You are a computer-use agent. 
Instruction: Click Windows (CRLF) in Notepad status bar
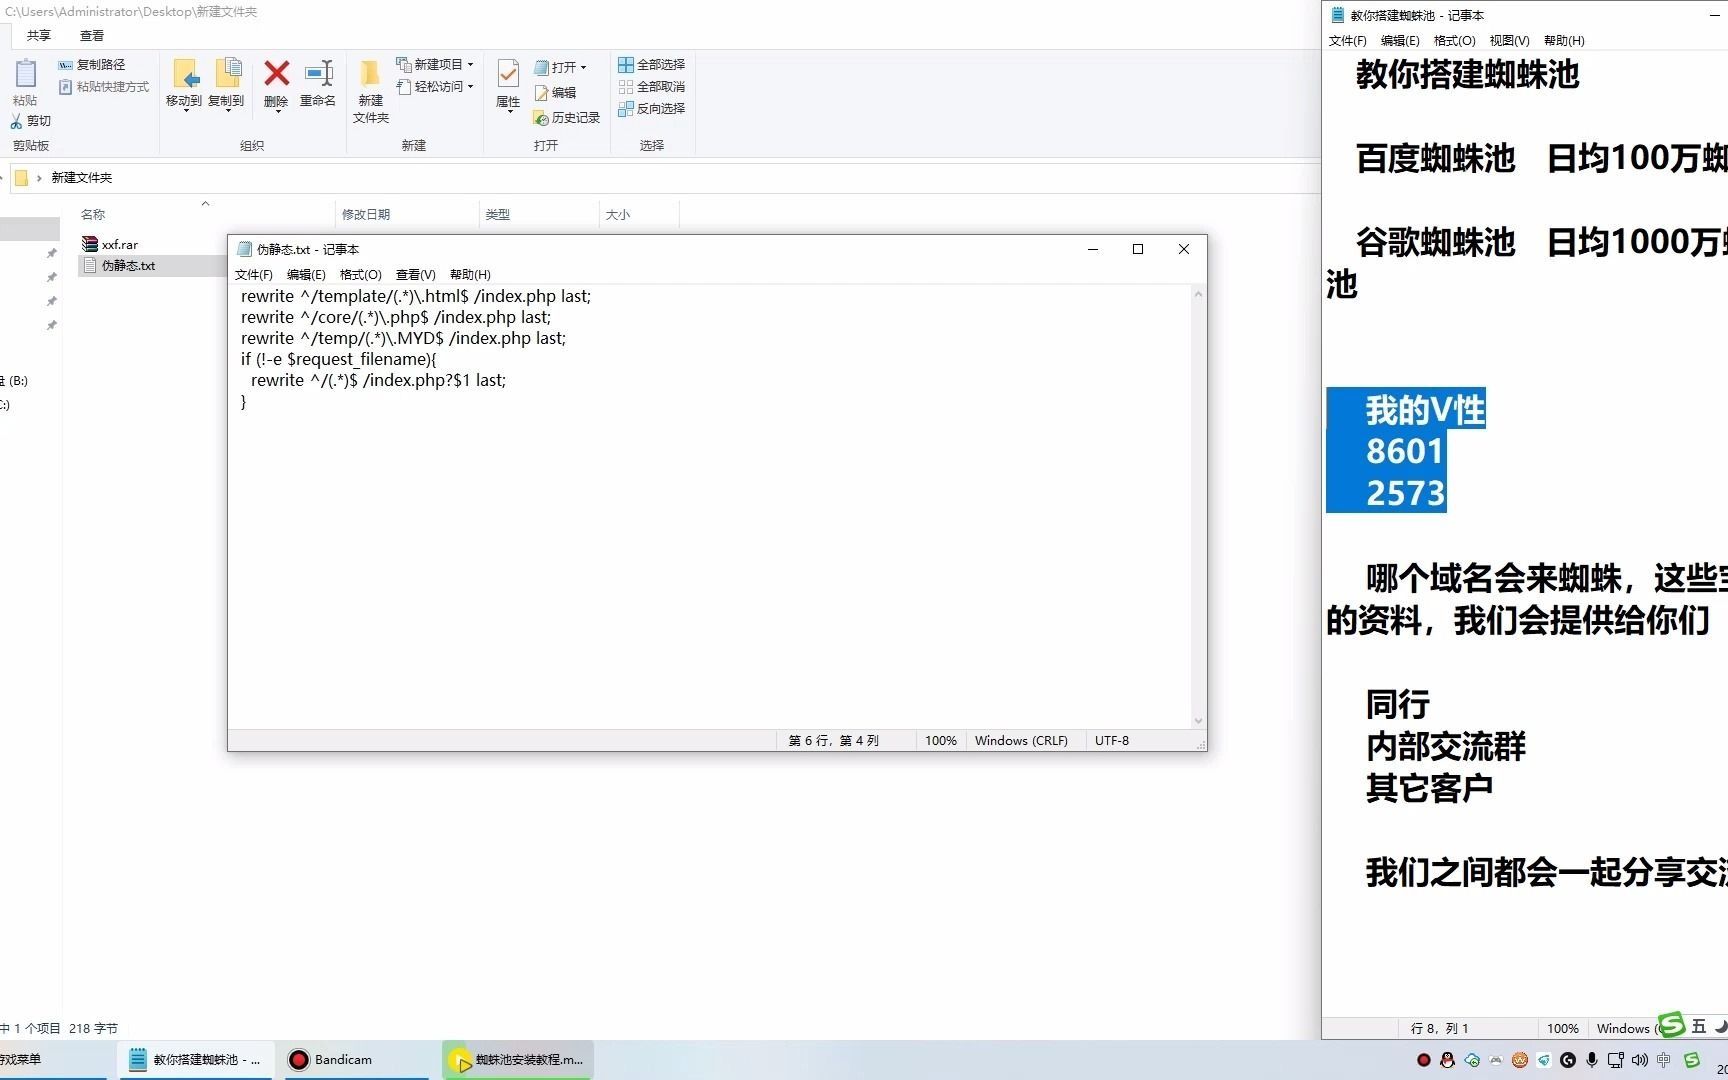[1021, 741]
